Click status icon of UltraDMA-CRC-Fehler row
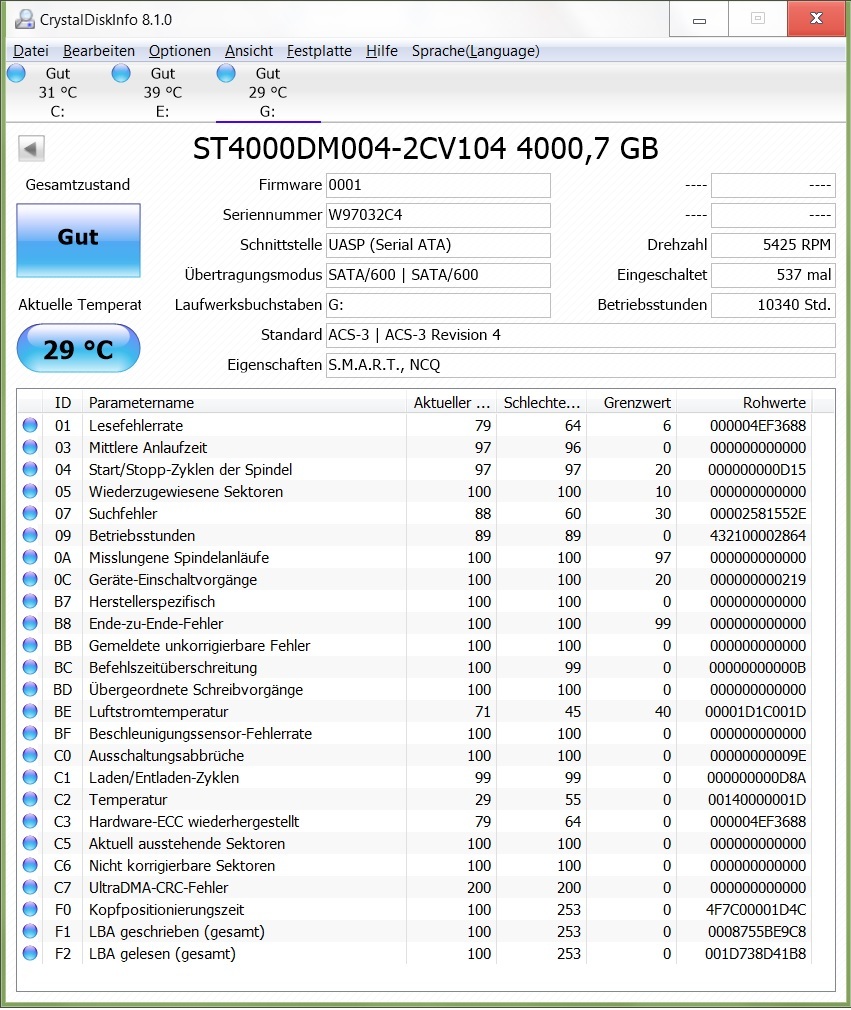Image resolution: width=851 pixels, height=1010 pixels. tap(30, 888)
